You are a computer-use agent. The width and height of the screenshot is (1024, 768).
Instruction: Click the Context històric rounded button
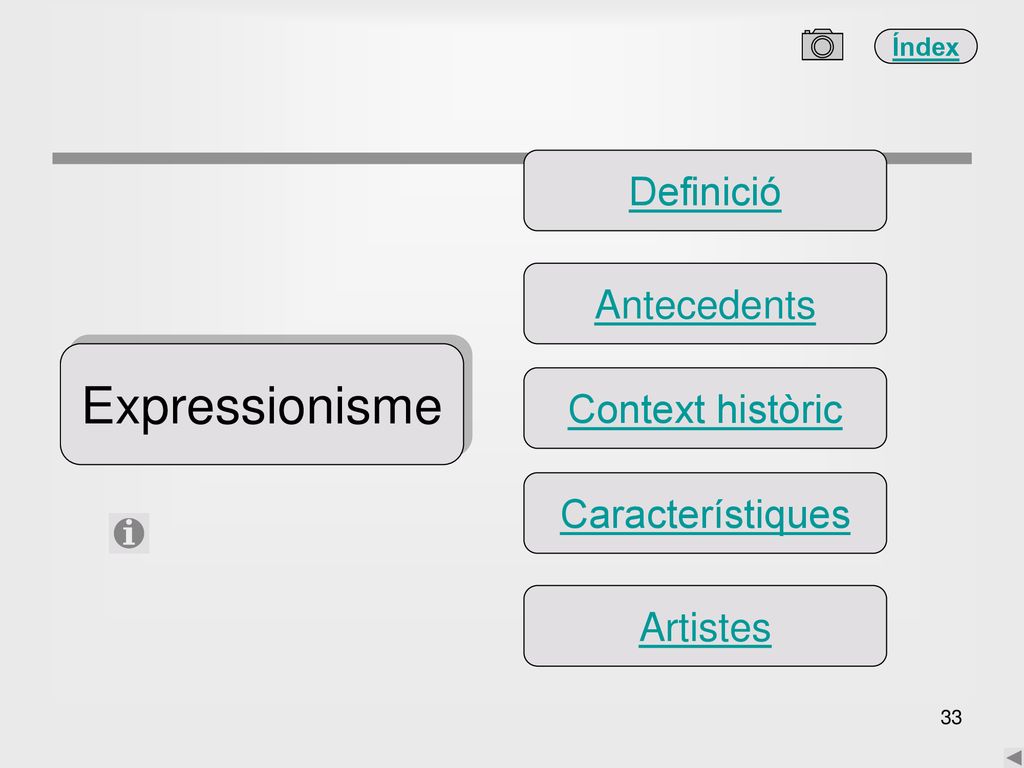(x=705, y=408)
